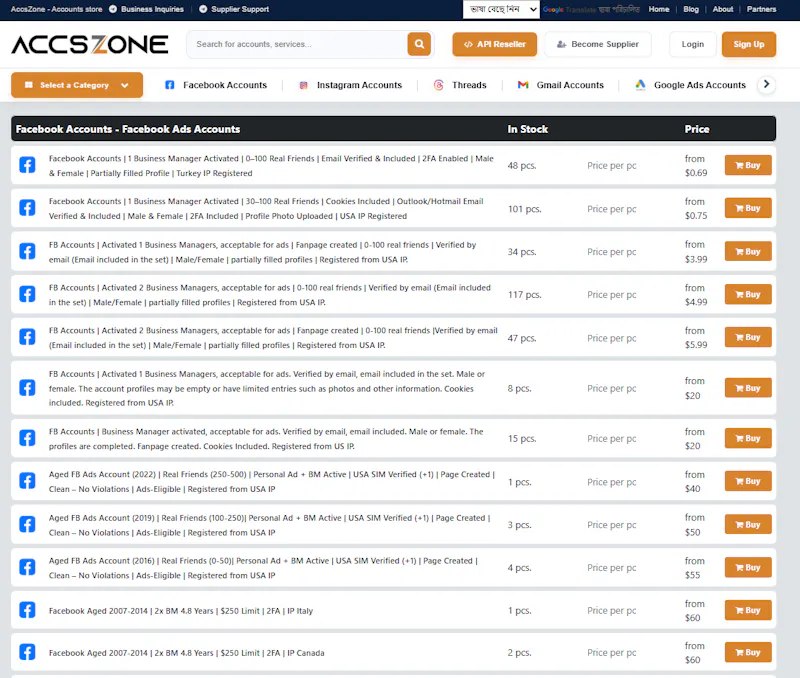The height and width of the screenshot is (678, 800).
Task: Click the API Reseller button
Action: coord(494,44)
